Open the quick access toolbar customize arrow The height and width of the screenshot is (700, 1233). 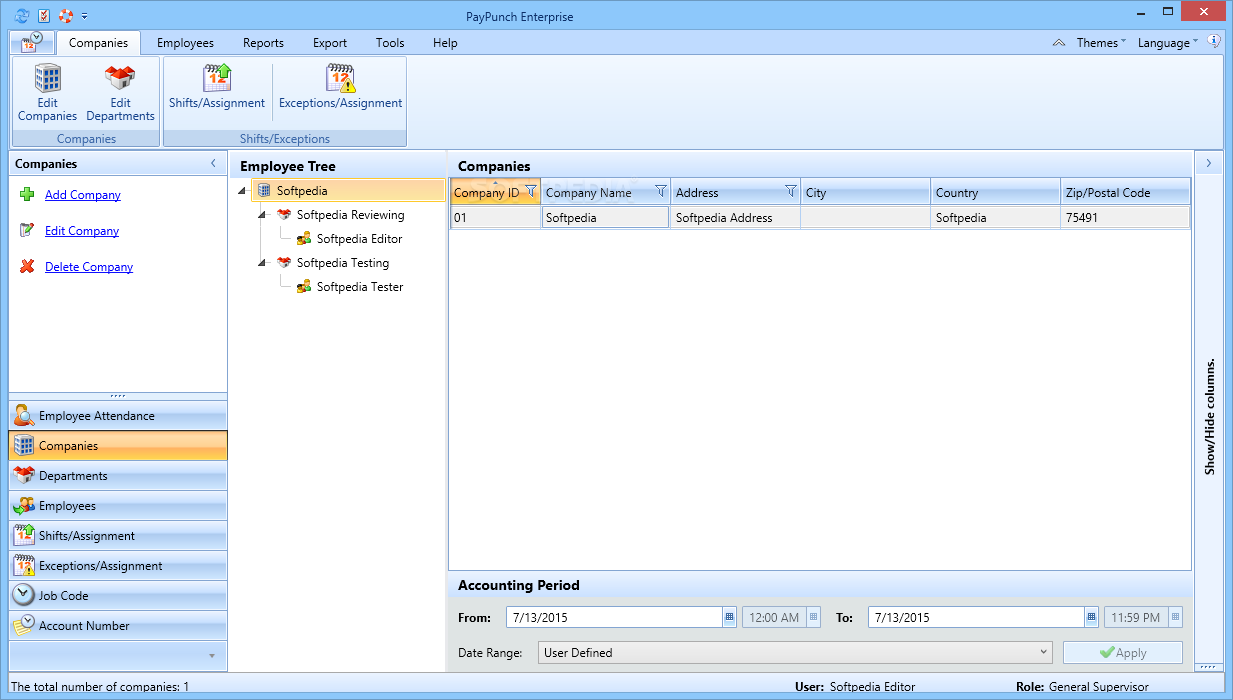pos(85,16)
